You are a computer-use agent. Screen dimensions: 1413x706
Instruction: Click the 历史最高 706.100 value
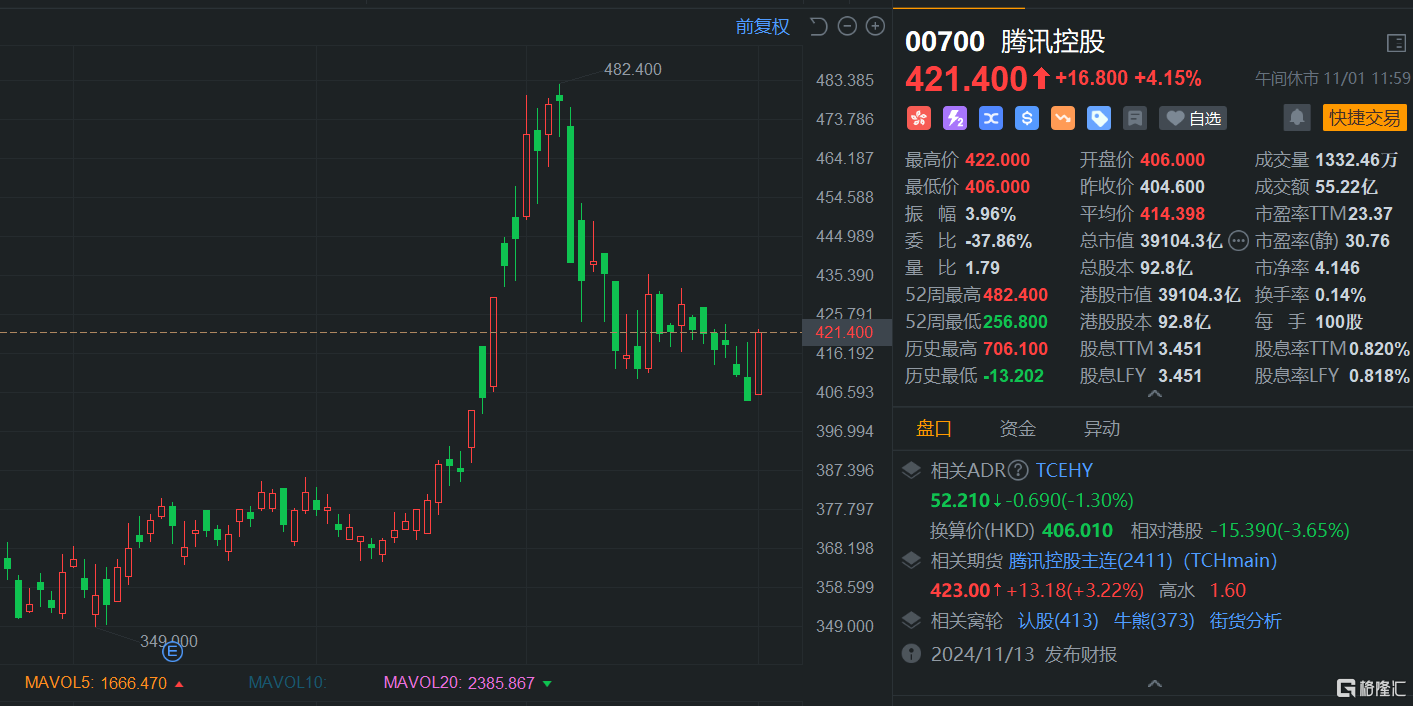coord(1015,349)
